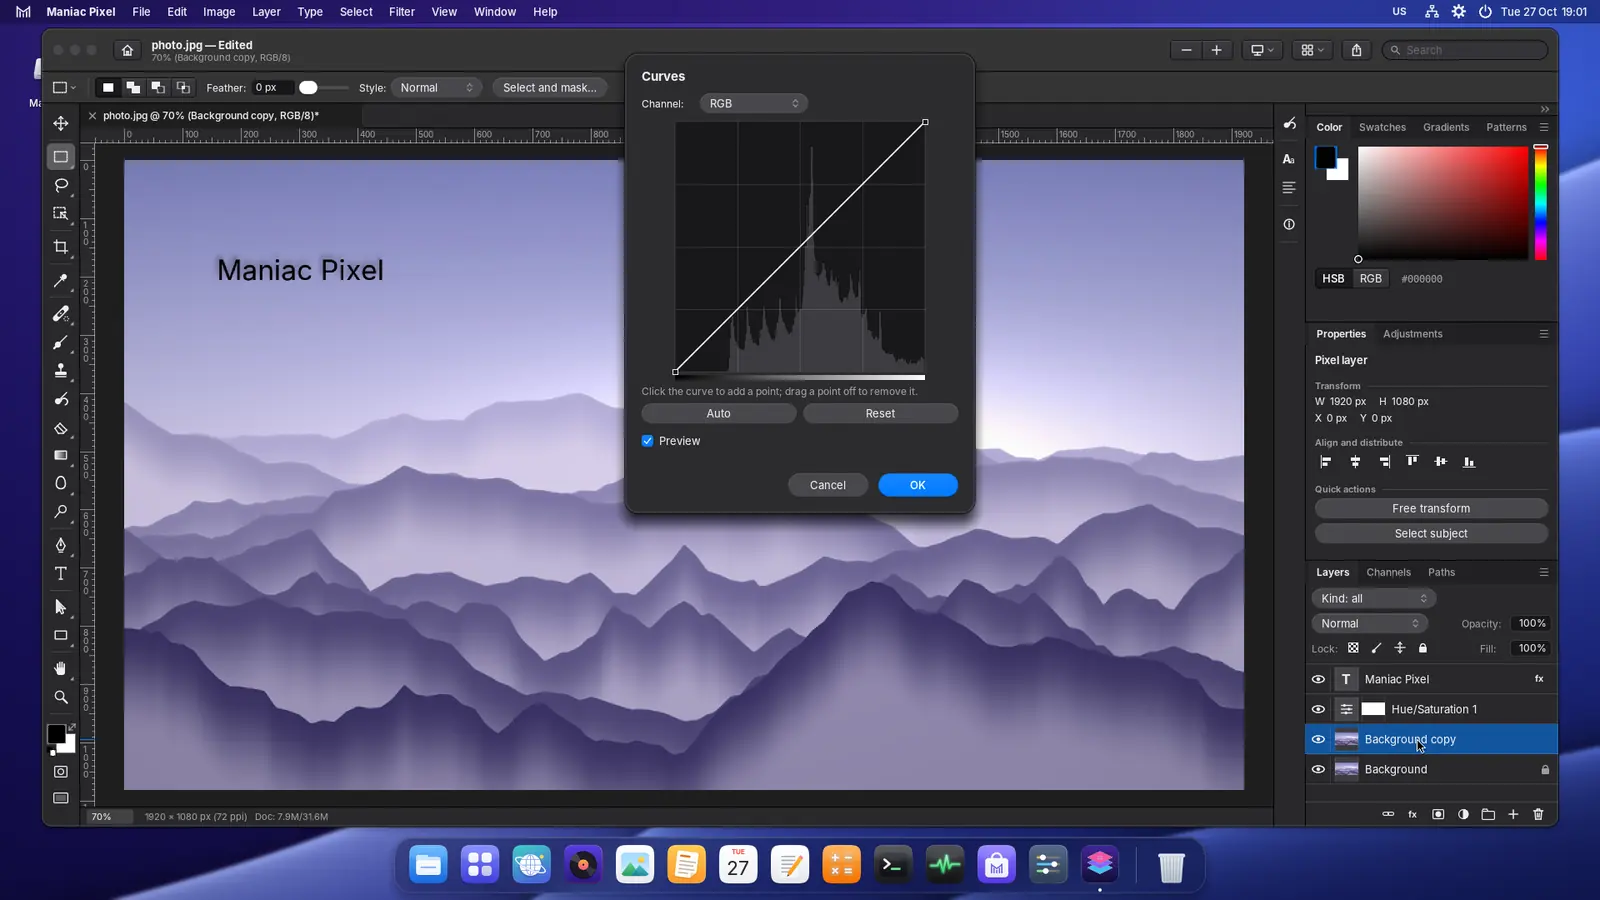Switch to the Channels tab
This screenshot has height=900, width=1600.
pos(1389,572)
